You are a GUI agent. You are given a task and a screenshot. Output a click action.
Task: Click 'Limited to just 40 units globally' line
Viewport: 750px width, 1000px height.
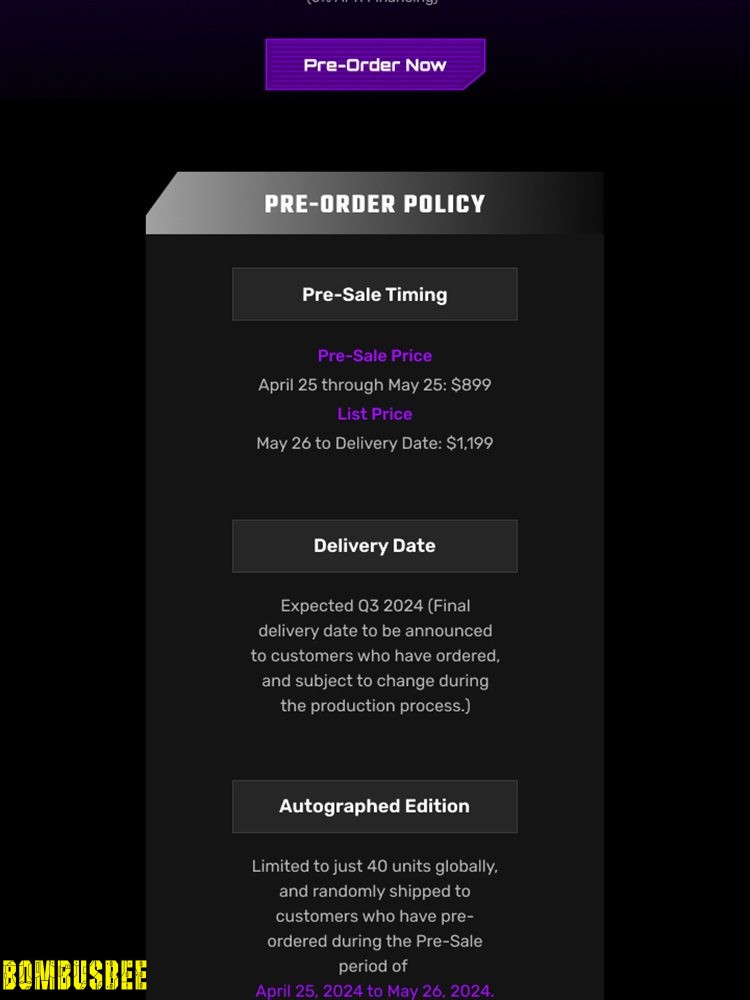click(x=375, y=866)
